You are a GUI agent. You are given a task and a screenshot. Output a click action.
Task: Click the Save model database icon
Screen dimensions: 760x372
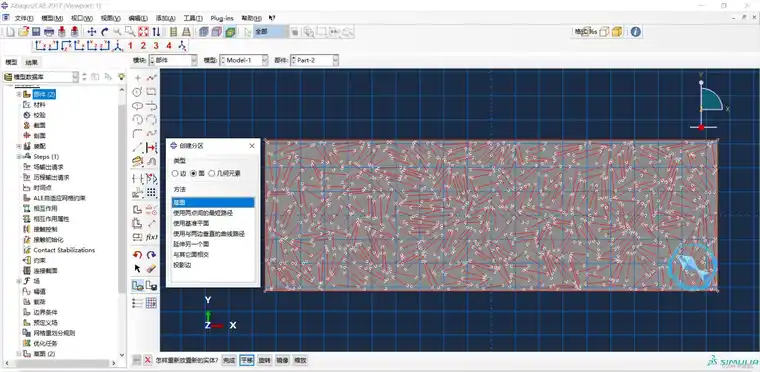[36, 32]
